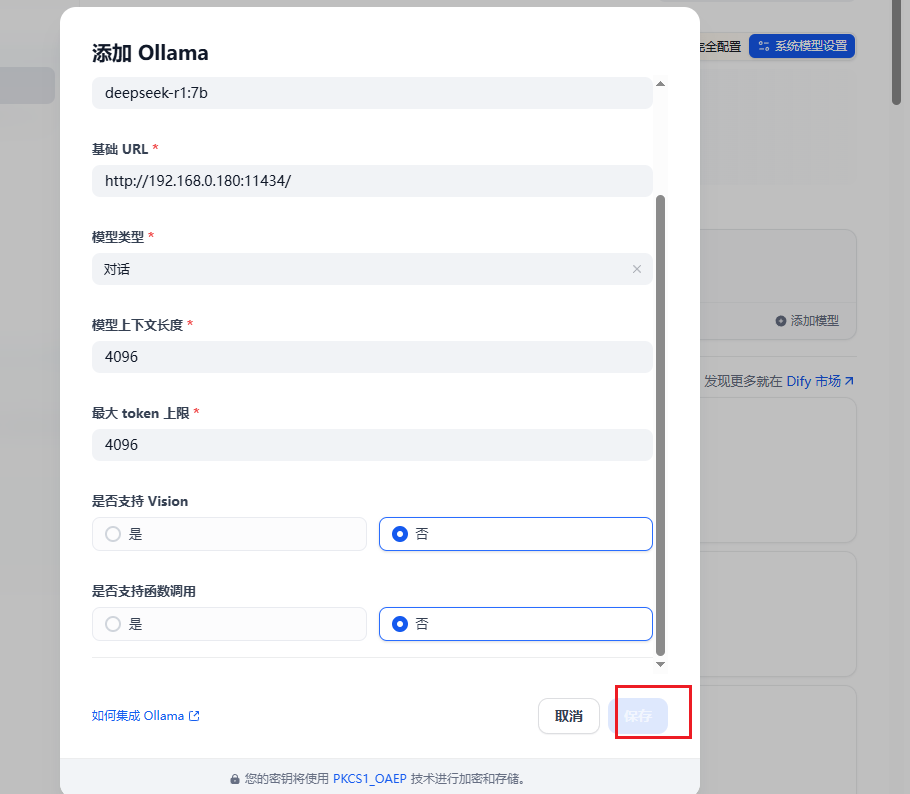Open the model type dropdown showing 对话
This screenshot has height=794, width=910.
pyautogui.click(x=372, y=269)
